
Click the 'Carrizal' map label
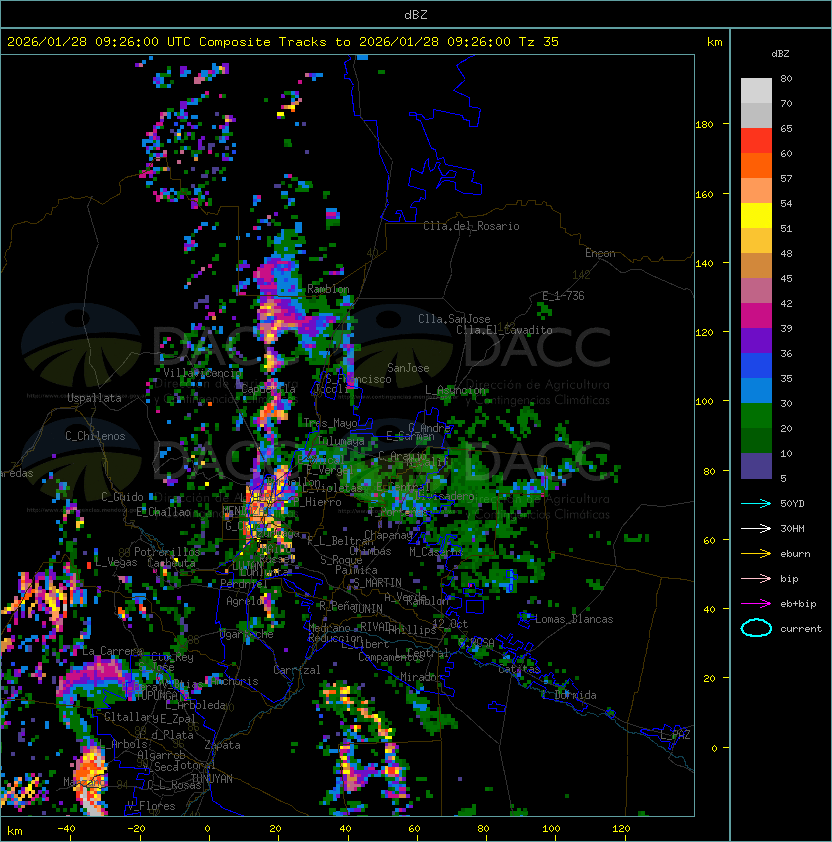297,670
